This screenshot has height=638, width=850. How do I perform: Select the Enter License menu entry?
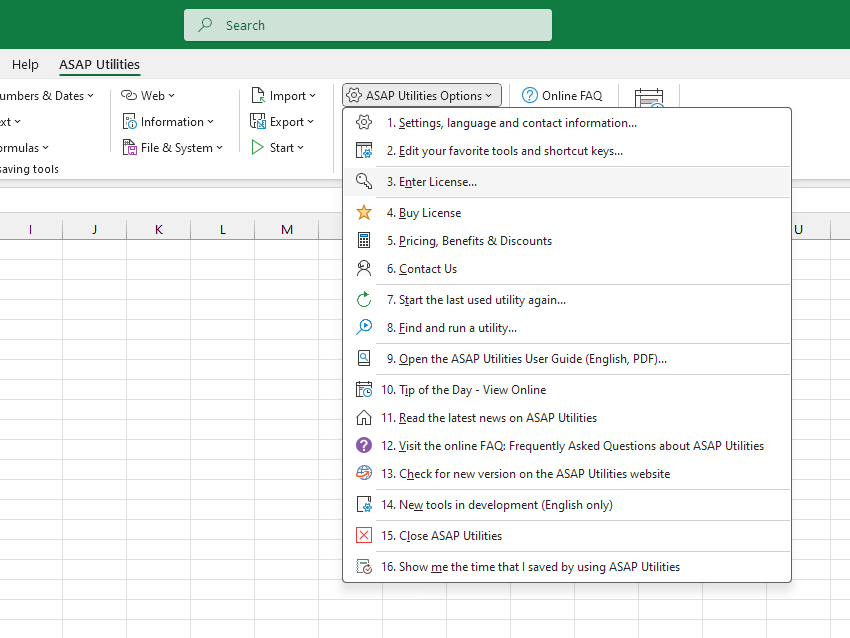coord(567,182)
